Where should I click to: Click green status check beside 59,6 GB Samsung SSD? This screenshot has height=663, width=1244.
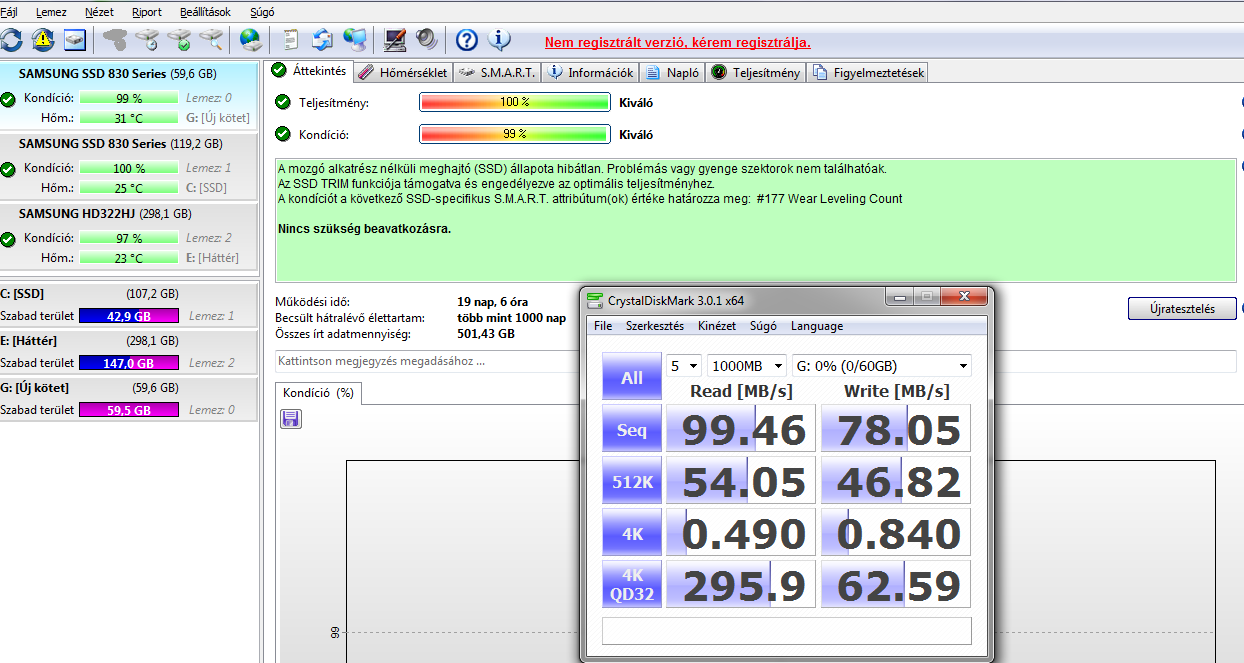coord(8,100)
